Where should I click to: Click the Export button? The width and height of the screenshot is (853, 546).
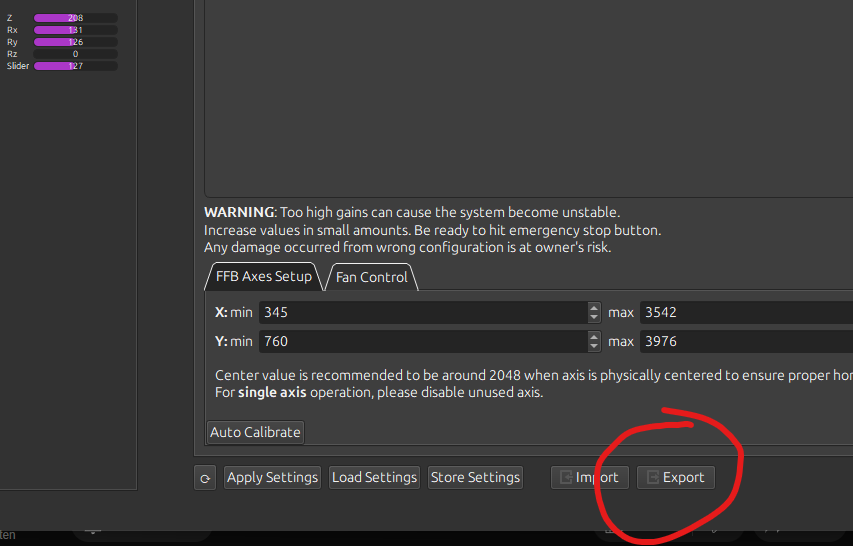pyautogui.click(x=676, y=477)
